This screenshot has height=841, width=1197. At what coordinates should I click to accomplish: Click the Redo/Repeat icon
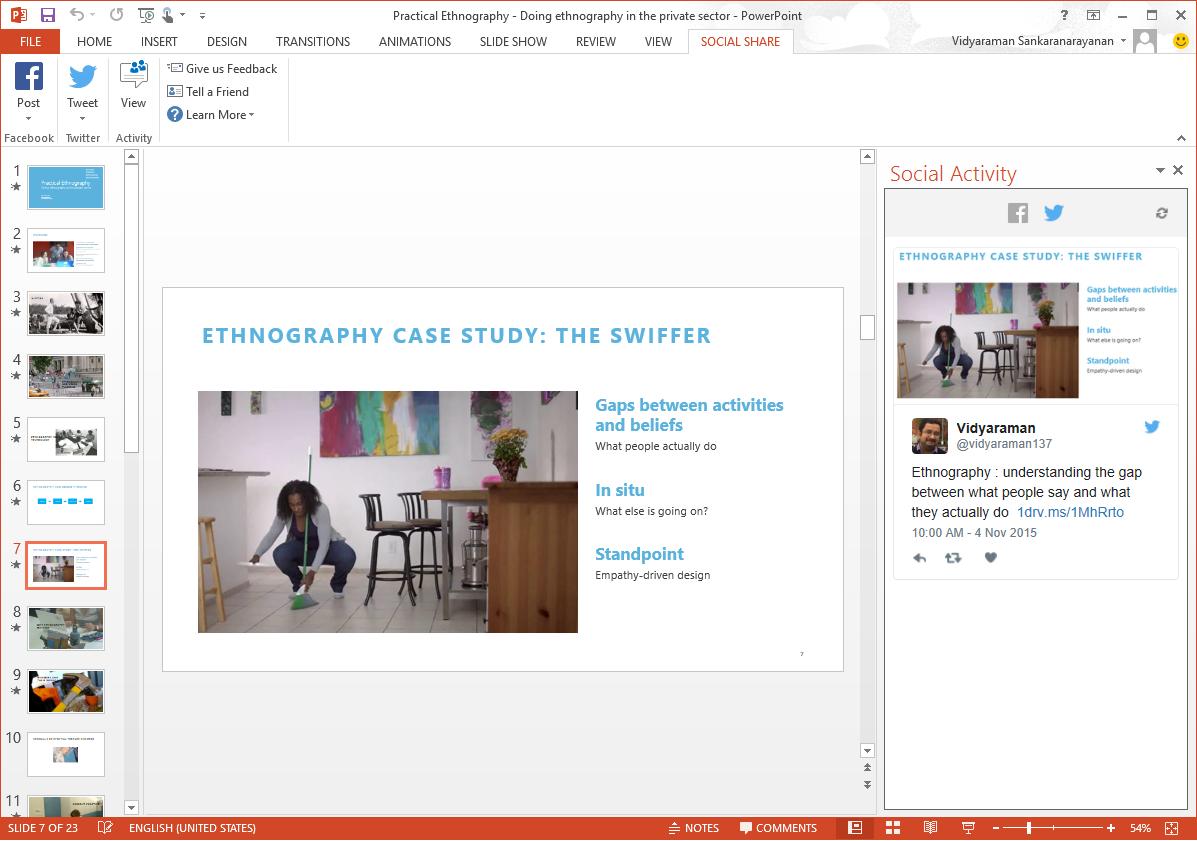coord(116,14)
